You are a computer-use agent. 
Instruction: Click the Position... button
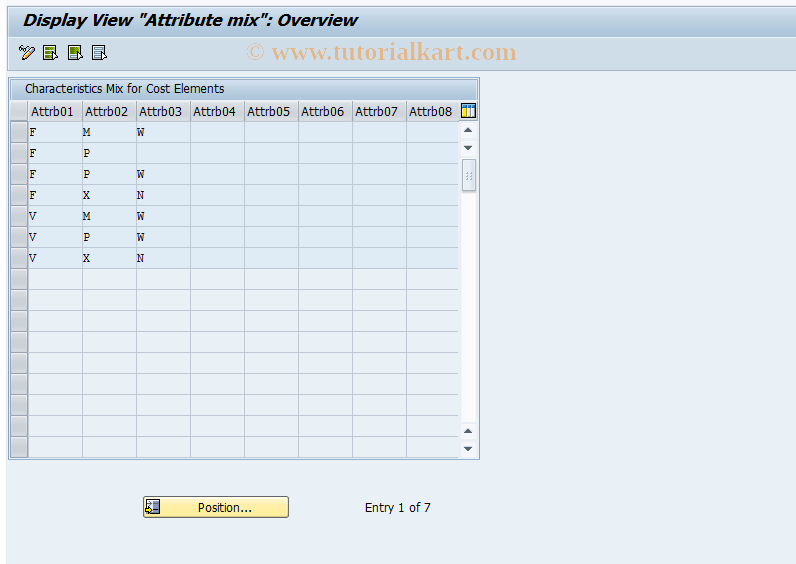[x=216, y=507]
